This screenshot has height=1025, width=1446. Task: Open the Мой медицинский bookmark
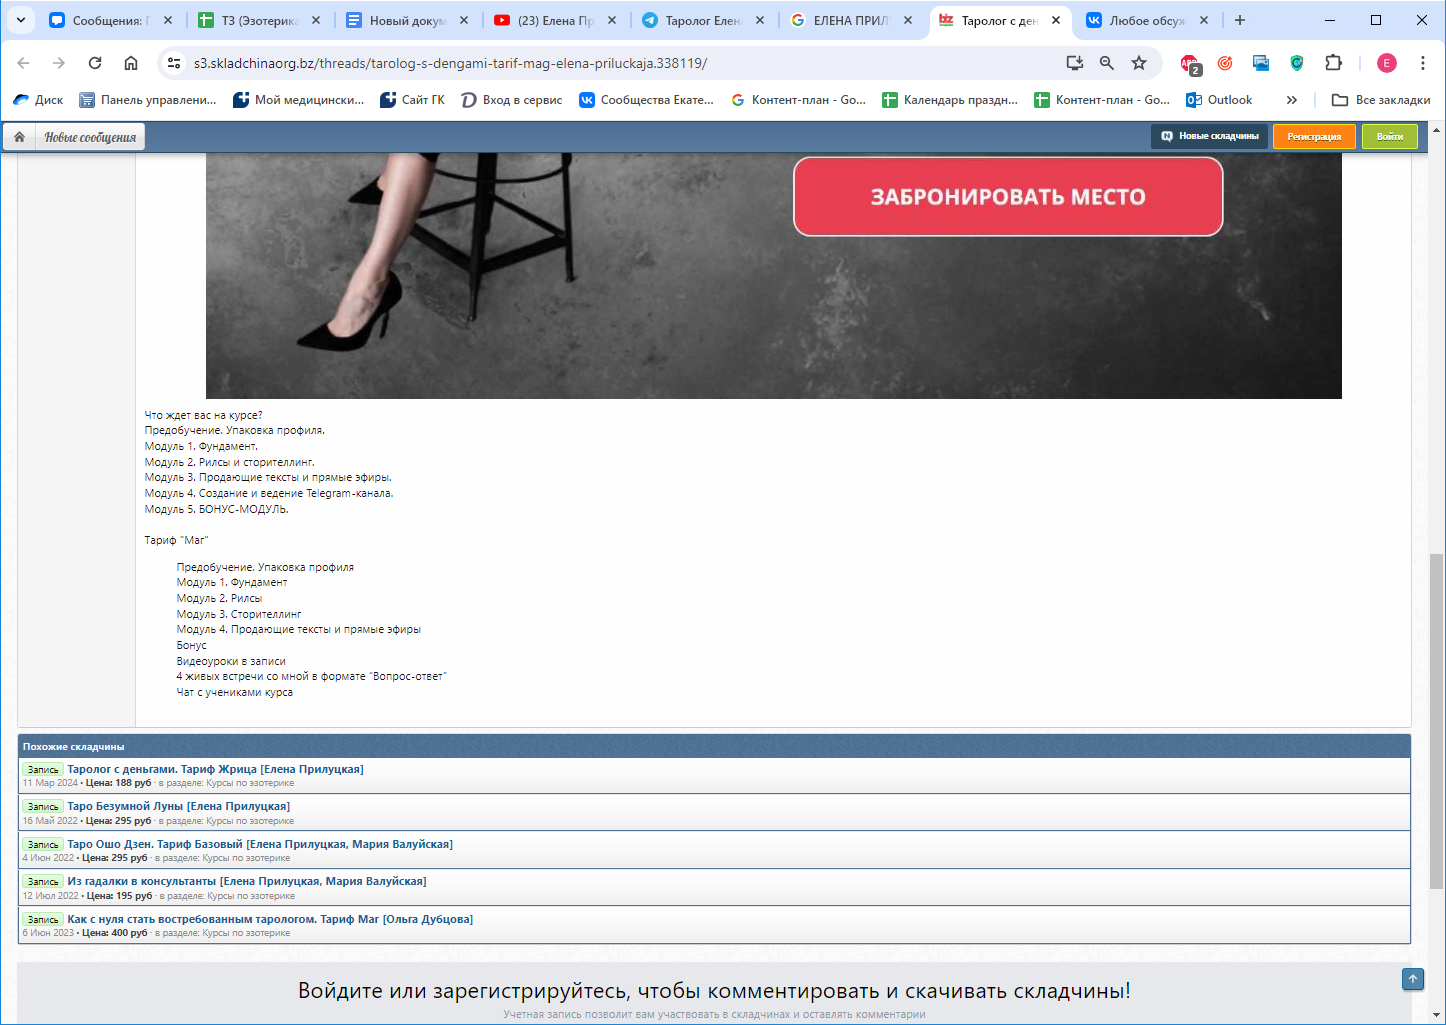pyautogui.click(x=299, y=100)
